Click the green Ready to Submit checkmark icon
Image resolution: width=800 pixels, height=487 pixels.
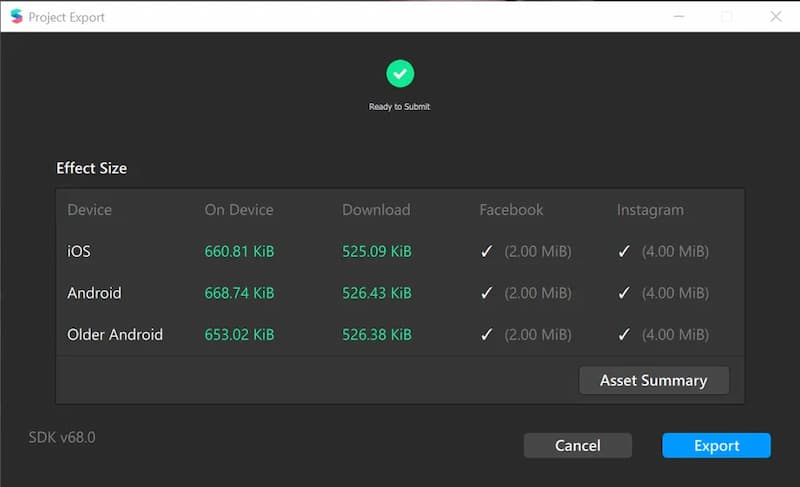[x=400, y=73]
